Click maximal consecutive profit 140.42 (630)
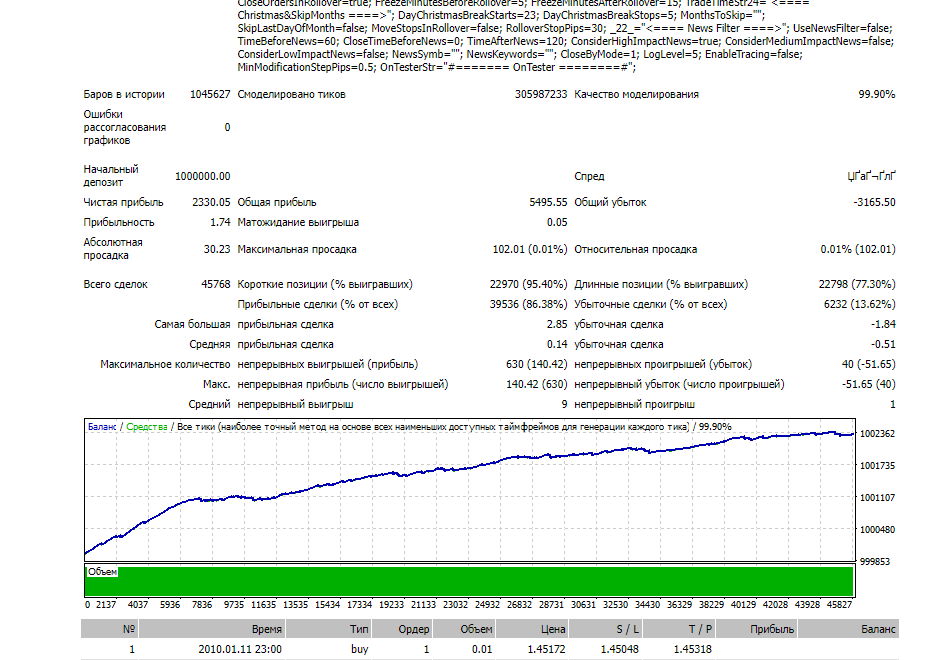Viewport: 938px width, 660px height. (x=537, y=384)
